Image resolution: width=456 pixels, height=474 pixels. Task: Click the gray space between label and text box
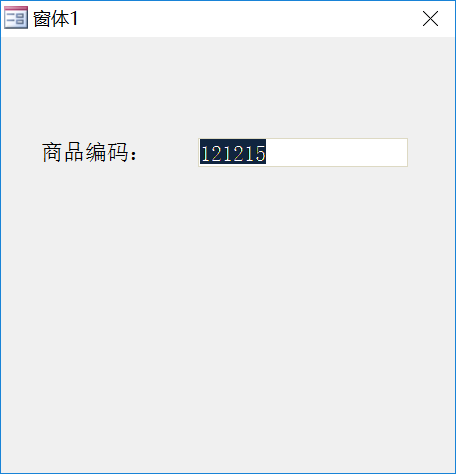click(168, 152)
